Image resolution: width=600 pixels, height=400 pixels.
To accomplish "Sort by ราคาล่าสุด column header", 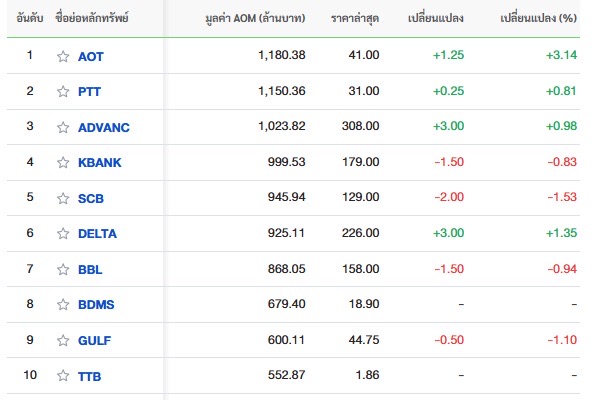I will pyautogui.click(x=355, y=19).
